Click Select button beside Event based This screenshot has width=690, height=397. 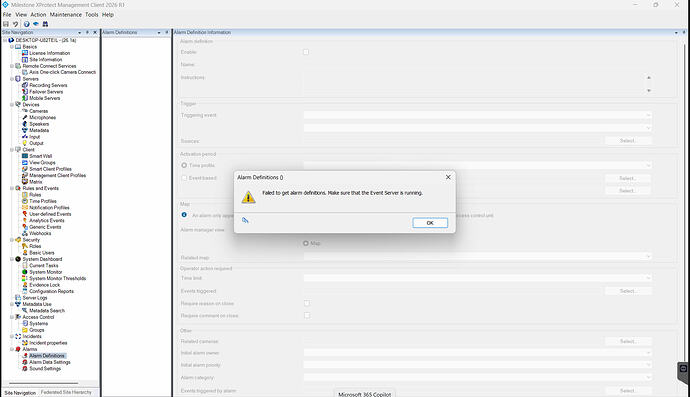(x=628, y=178)
